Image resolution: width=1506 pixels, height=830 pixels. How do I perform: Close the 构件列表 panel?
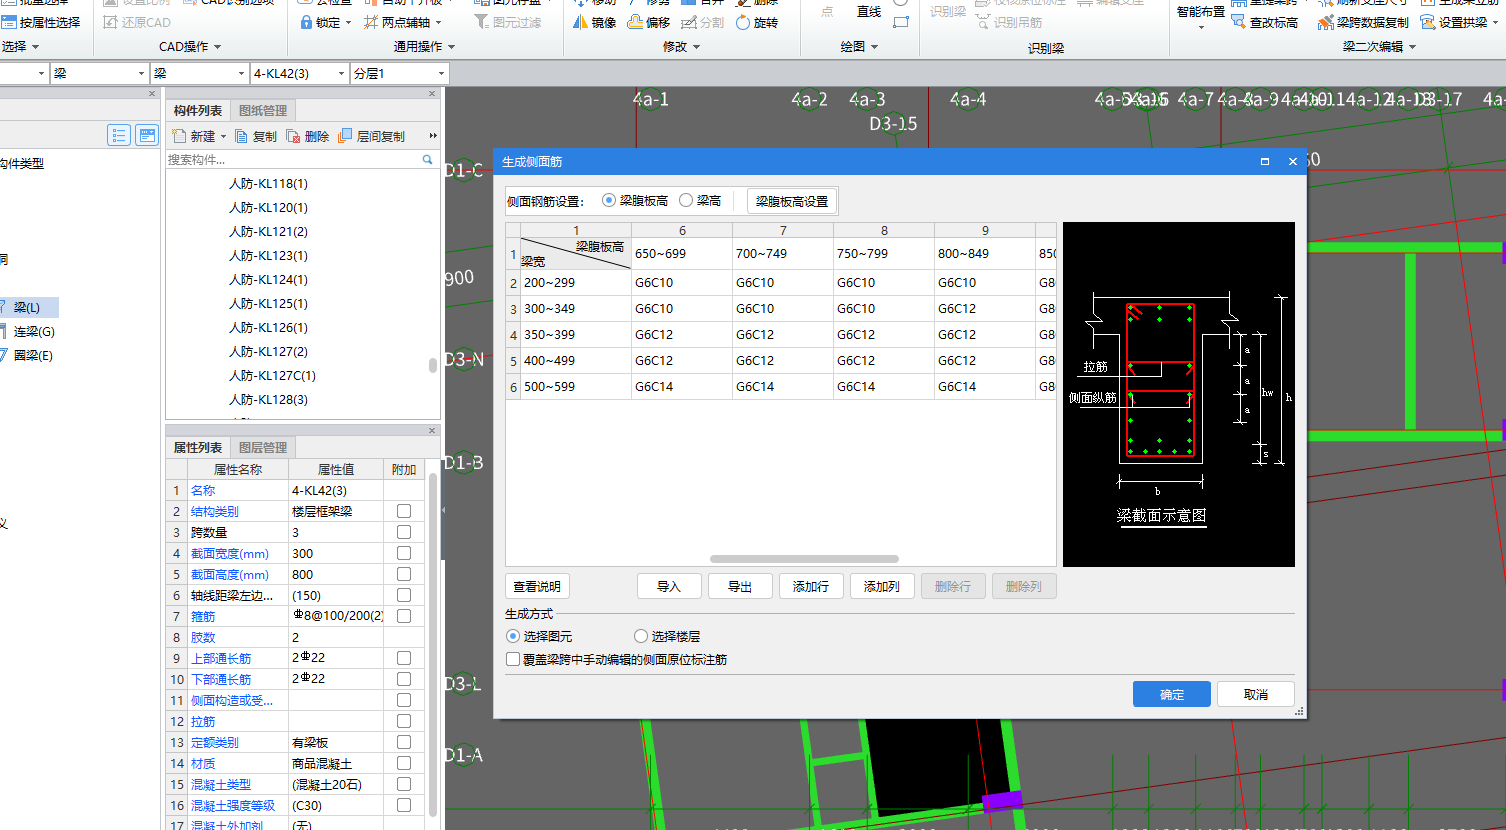tap(432, 94)
